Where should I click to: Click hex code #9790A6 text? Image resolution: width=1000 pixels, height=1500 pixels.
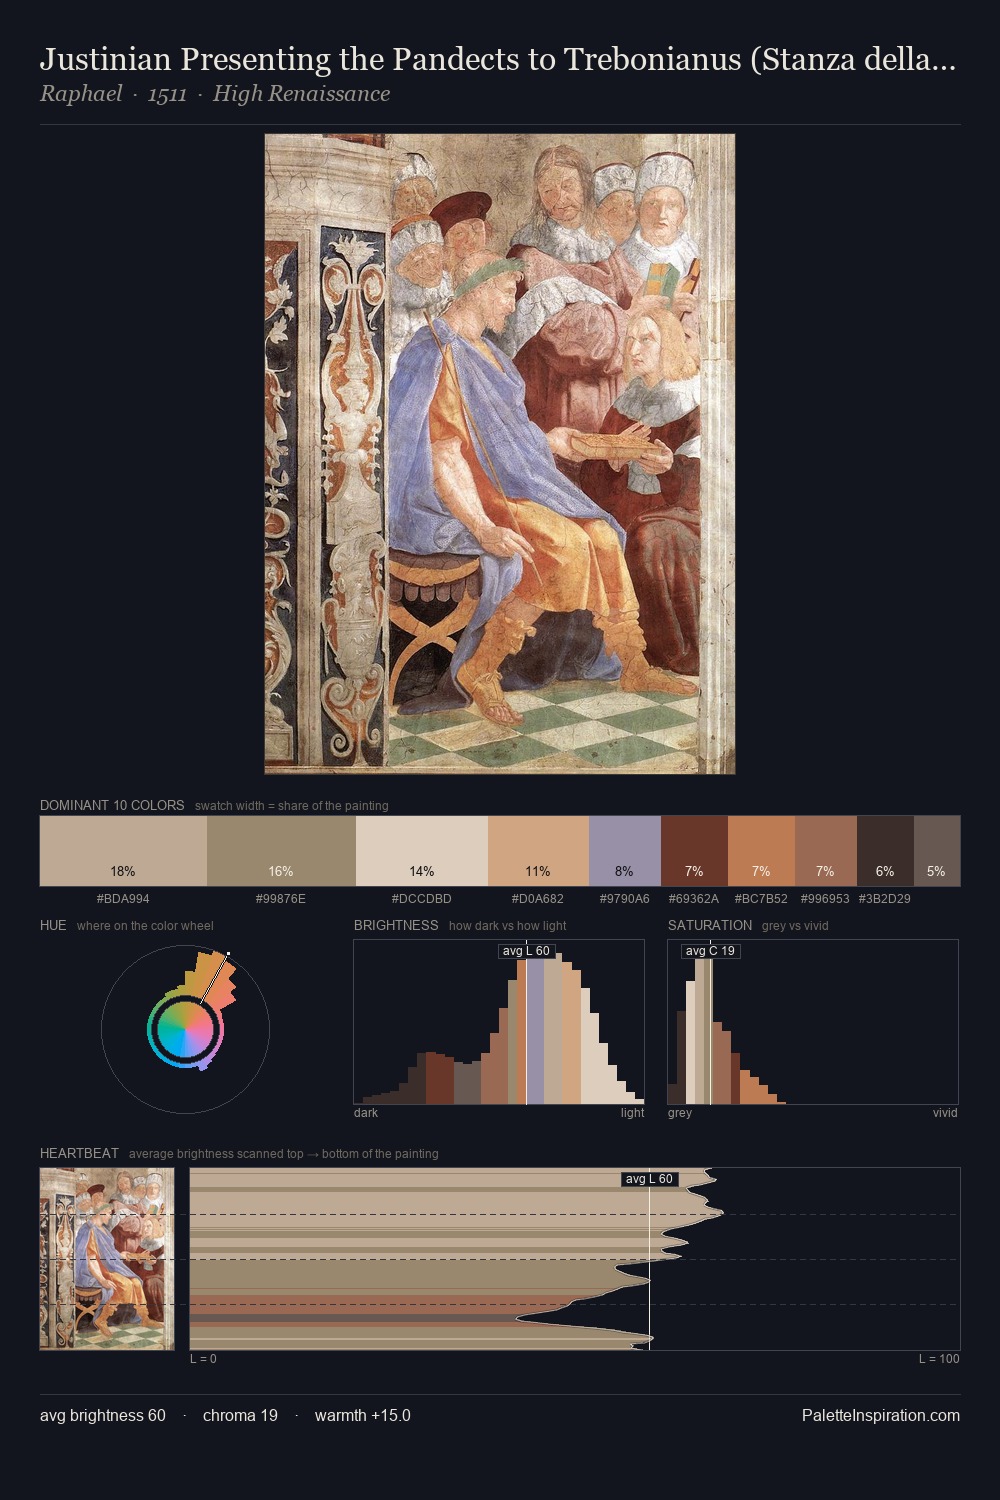pos(625,899)
